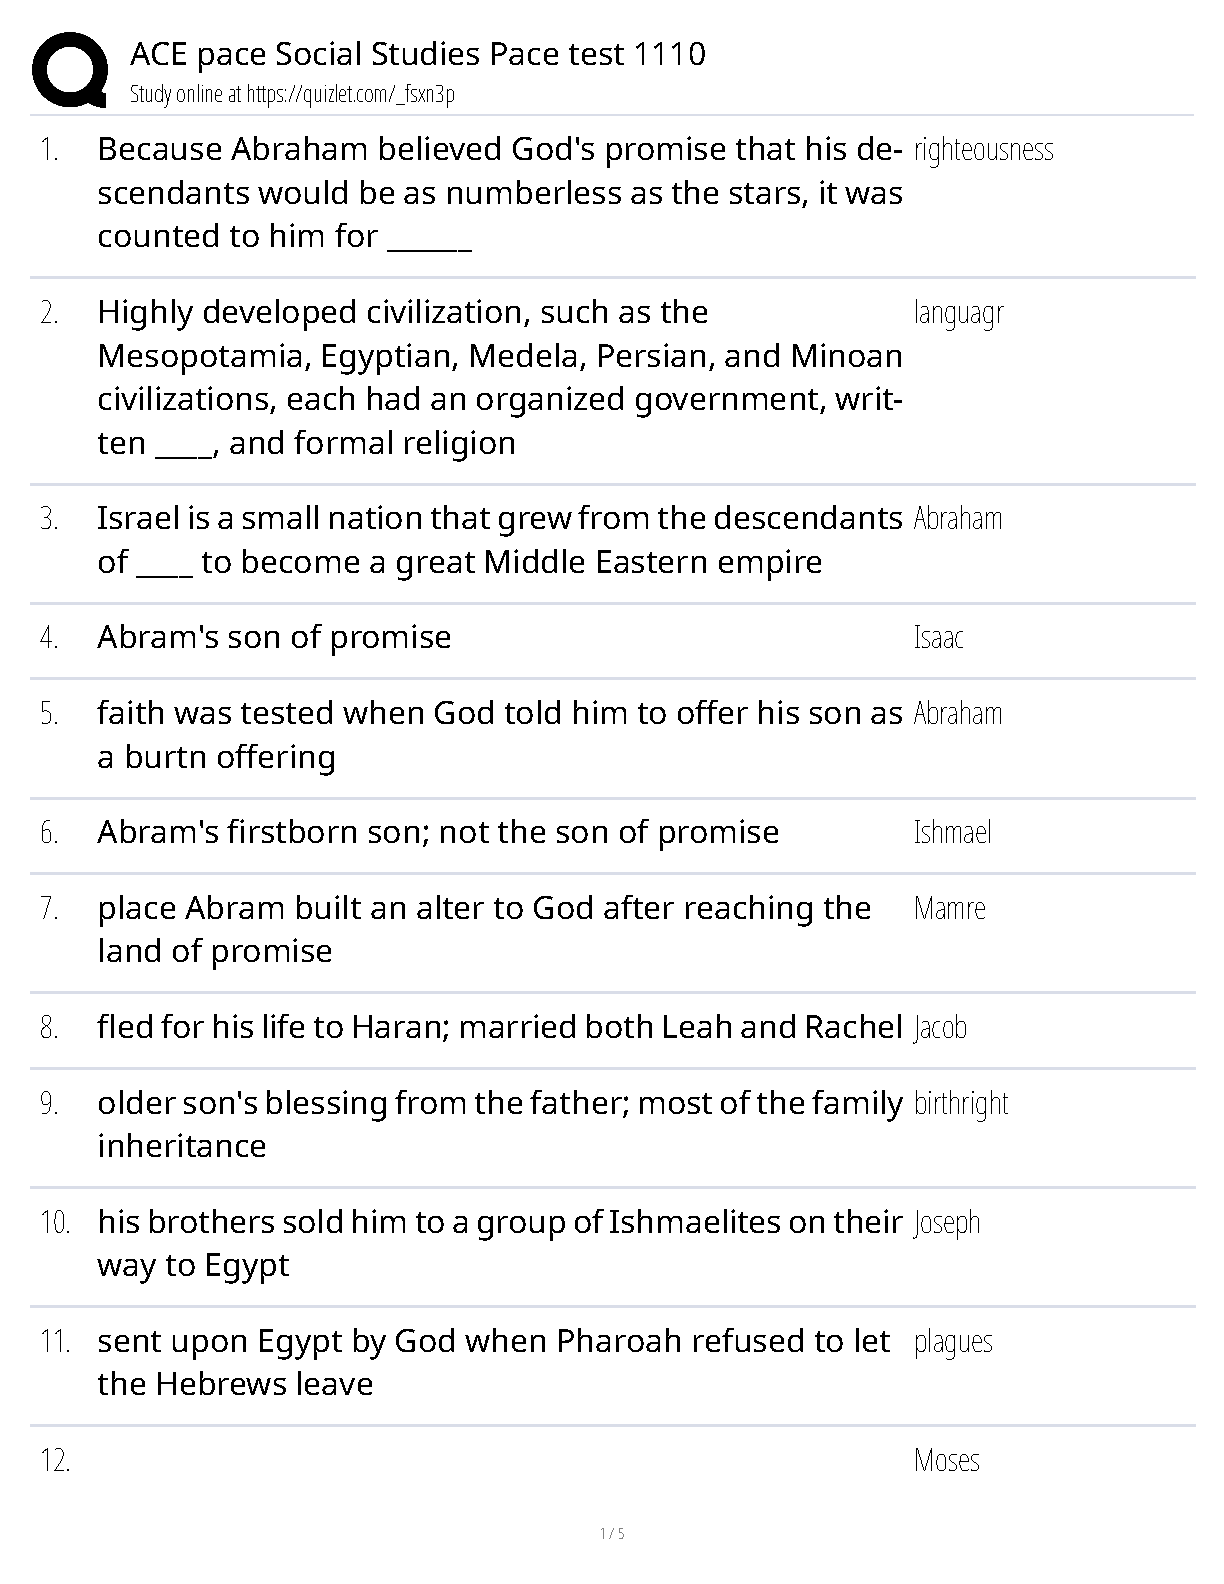Image resolution: width=1224 pixels, height=1584 pixels.
Task: Click the answer 'Isaac'
Action: (x=938, y=638)
